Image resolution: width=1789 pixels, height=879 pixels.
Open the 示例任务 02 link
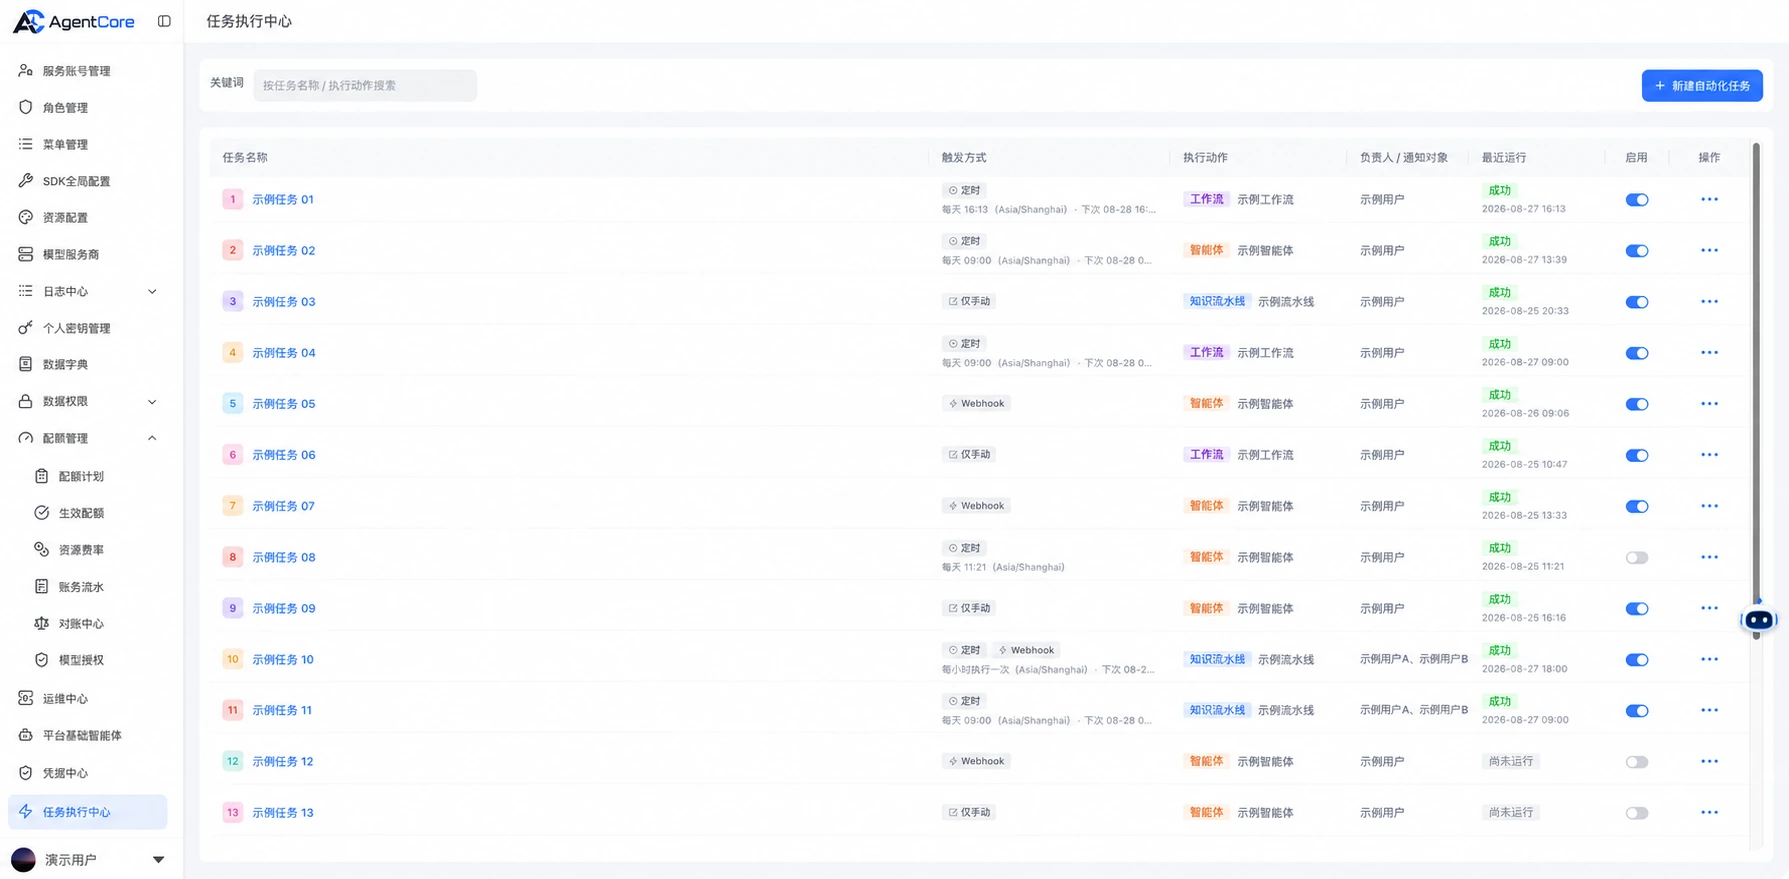pos(283,251)
